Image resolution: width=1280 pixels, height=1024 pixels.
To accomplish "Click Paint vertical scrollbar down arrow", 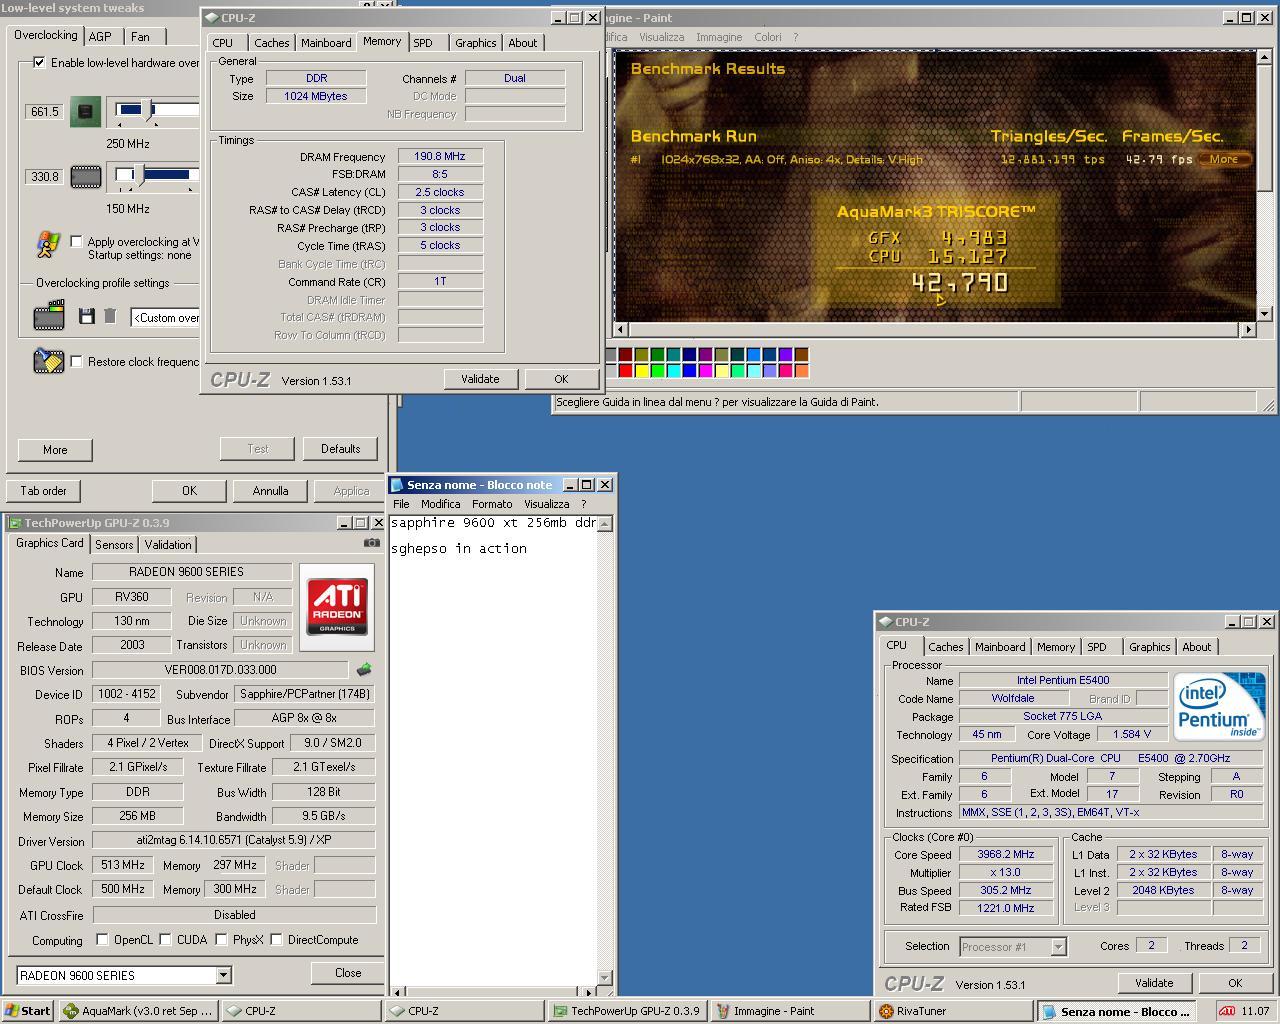I will click(x=1264, y=313).
